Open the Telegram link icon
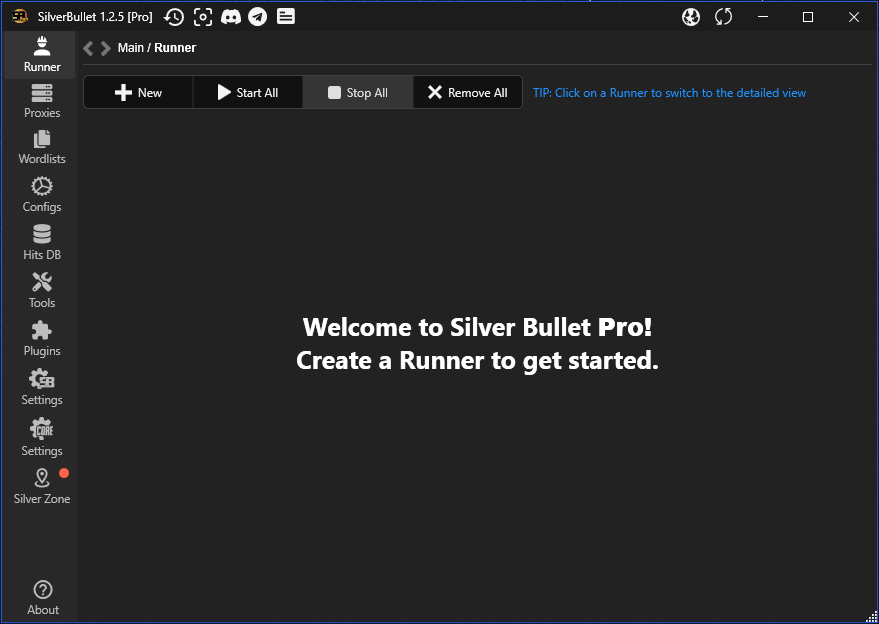 click(x=258, y=17)
